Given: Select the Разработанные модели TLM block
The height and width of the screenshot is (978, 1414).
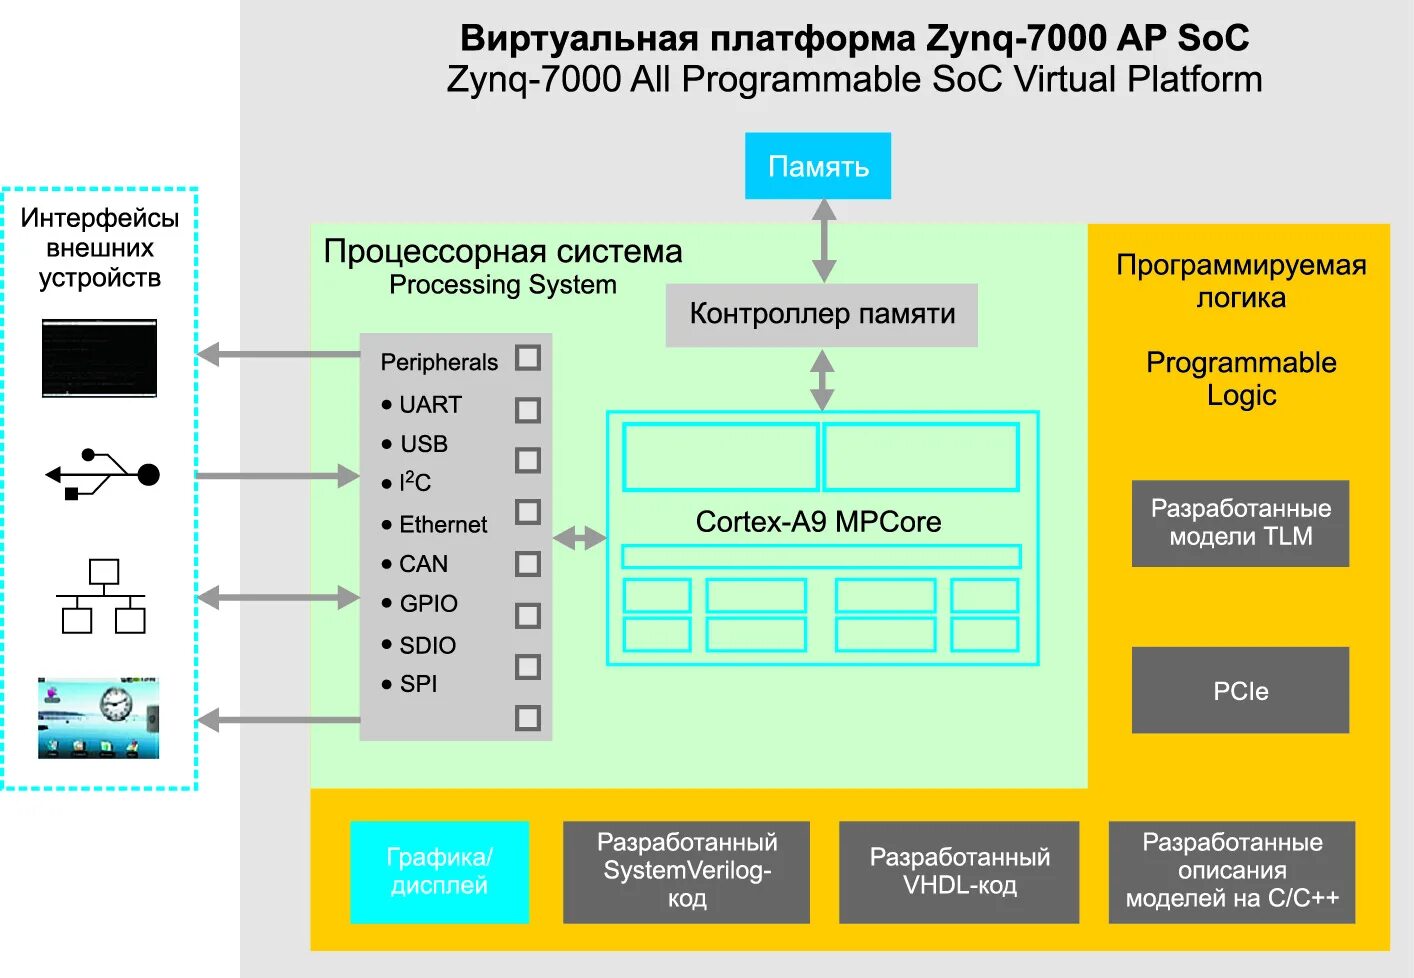Looking at the screenshot, I should tap(1240, 523).
